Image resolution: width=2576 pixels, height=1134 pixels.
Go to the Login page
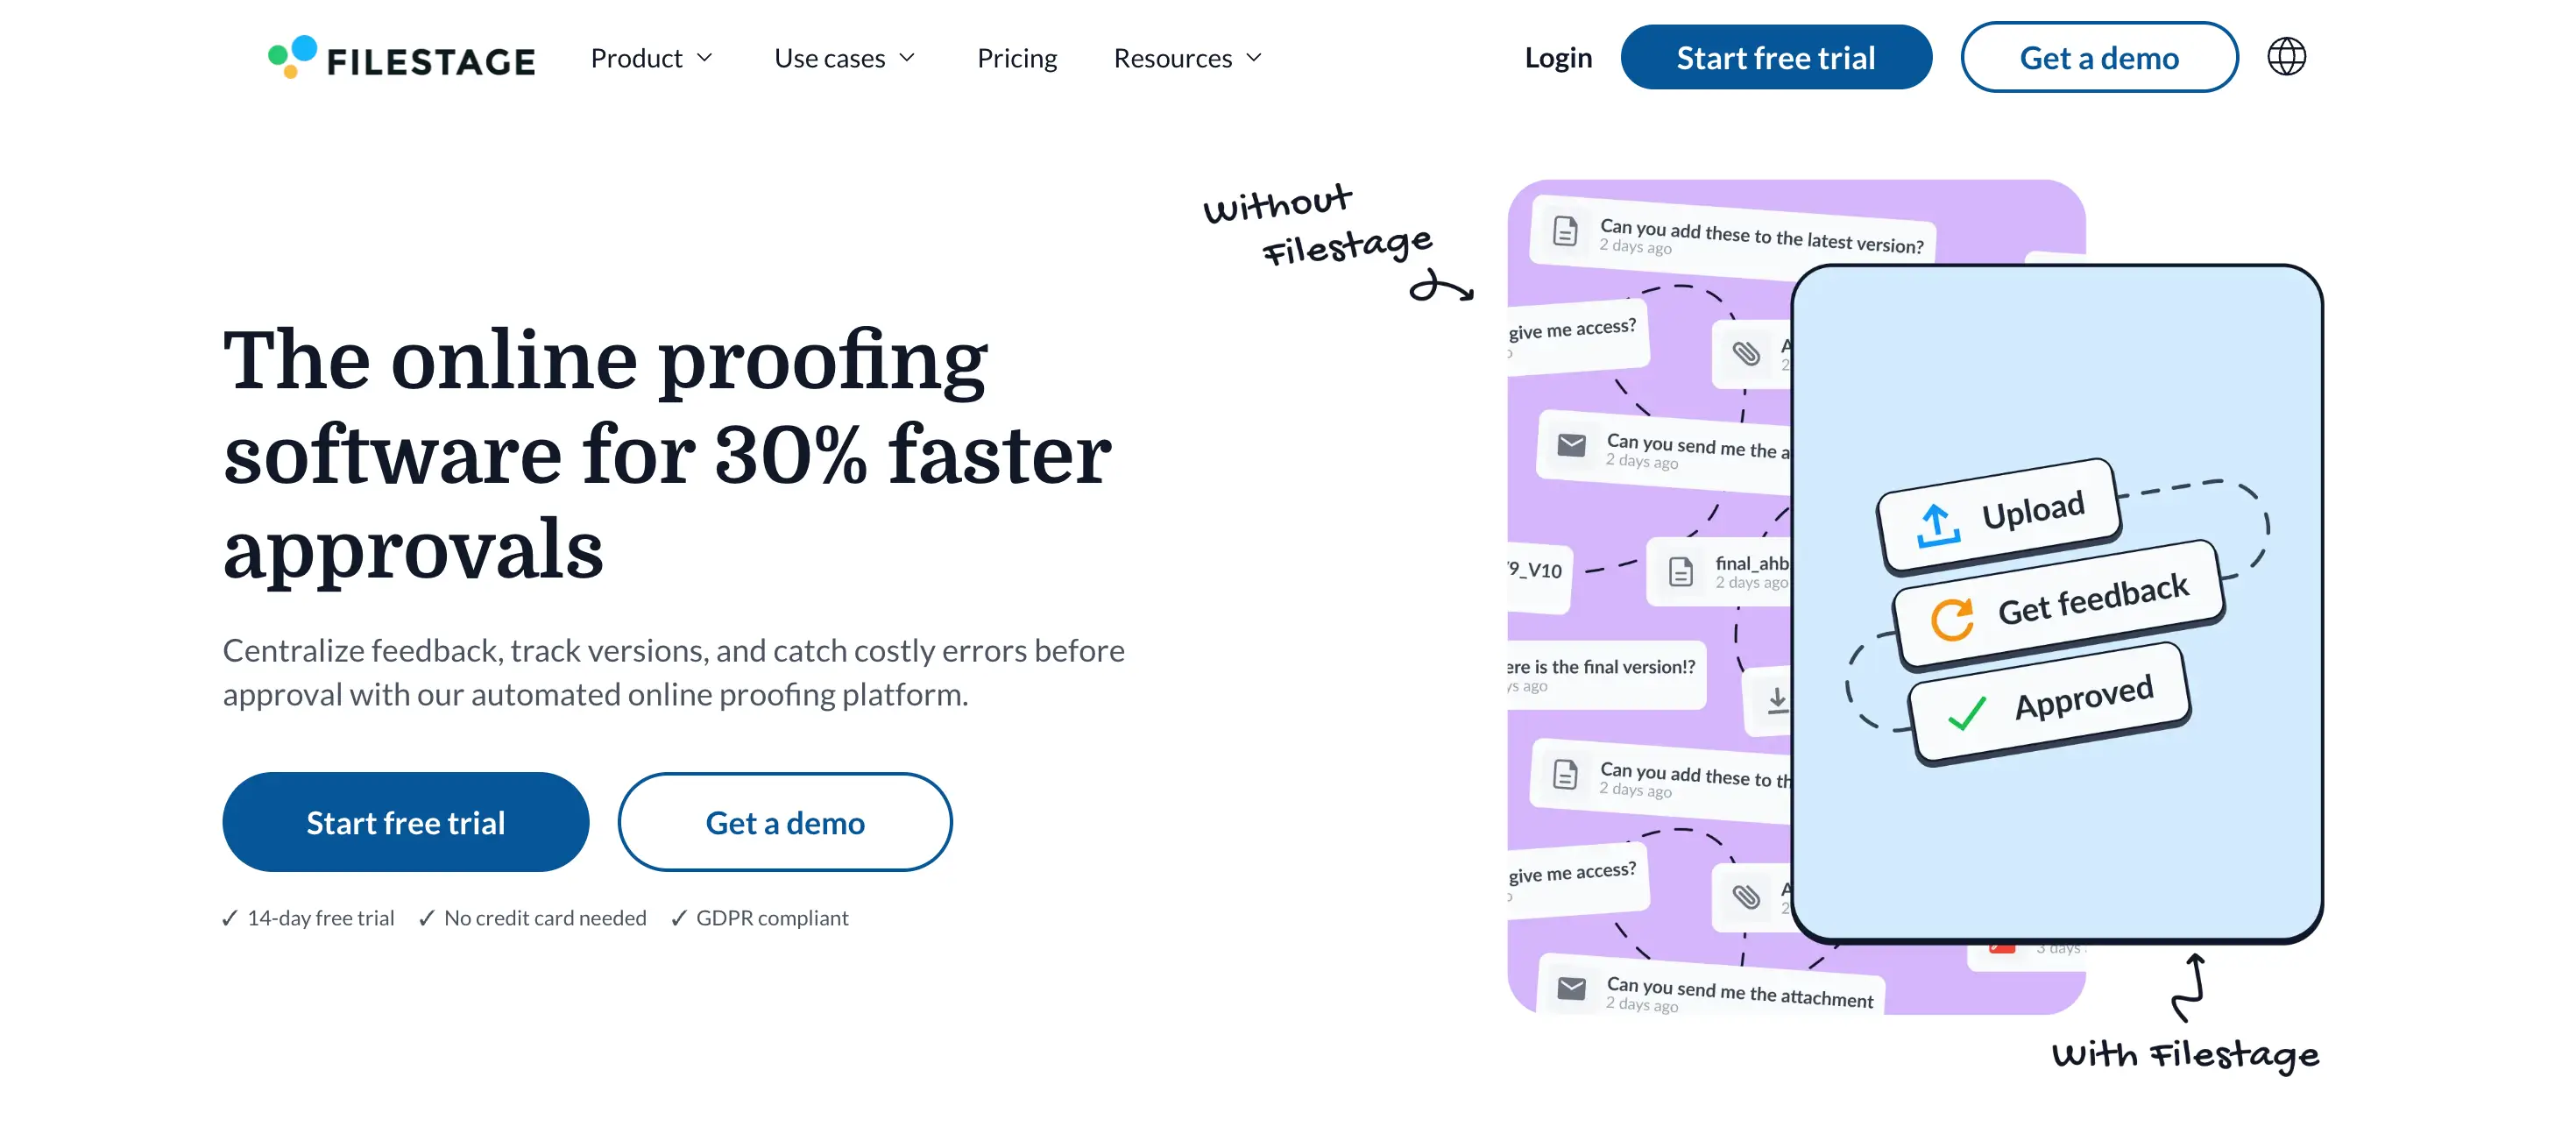[x=1557, y=58]
